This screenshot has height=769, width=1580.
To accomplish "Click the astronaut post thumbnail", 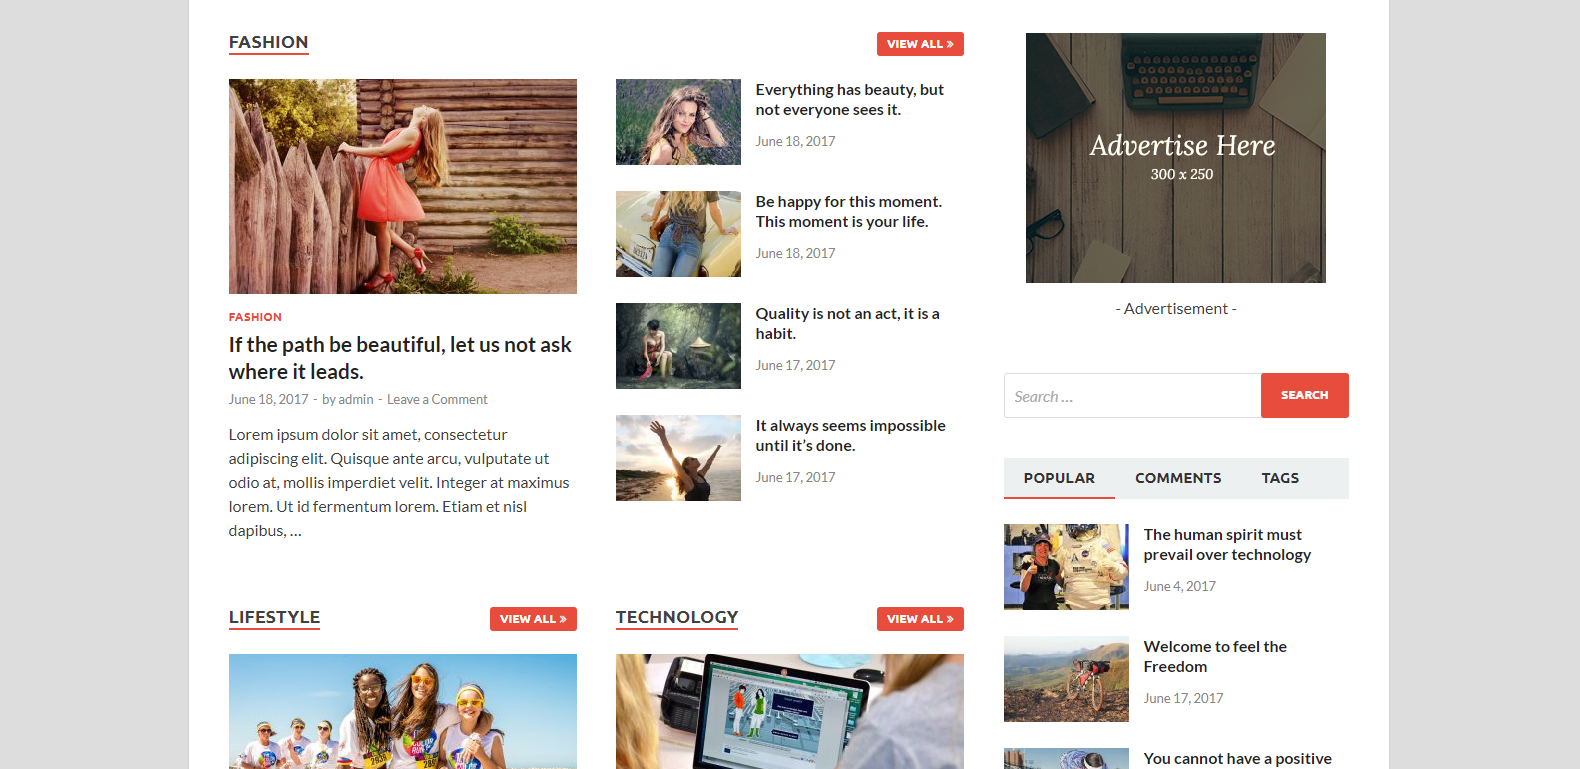I will [1066, 567].
